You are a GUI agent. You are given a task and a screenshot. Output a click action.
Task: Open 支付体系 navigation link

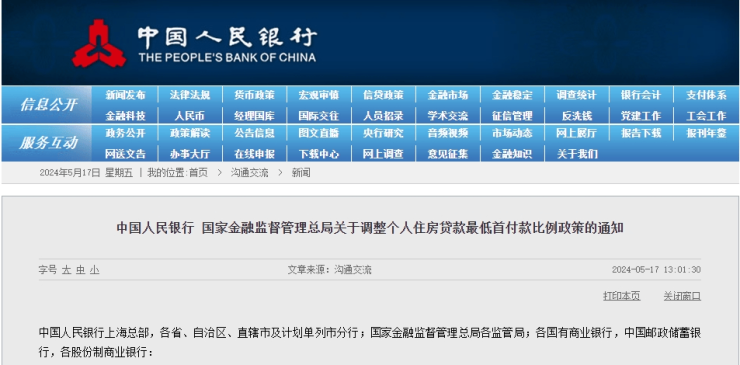706,95
